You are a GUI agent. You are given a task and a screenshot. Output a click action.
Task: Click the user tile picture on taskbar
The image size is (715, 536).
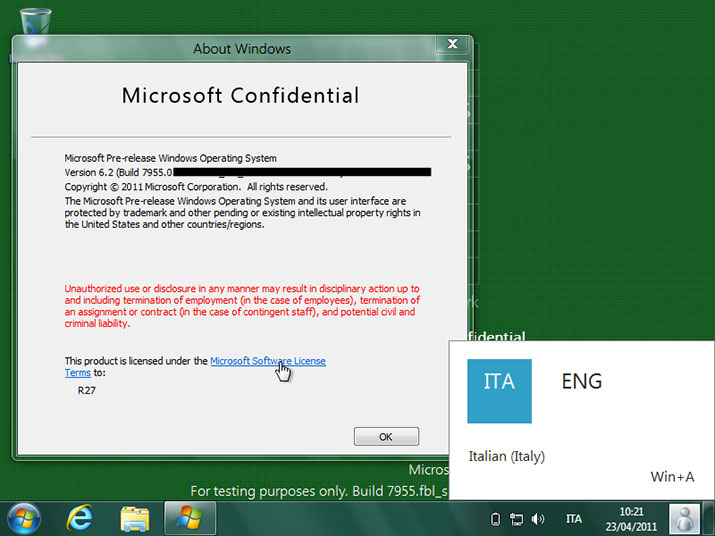(684, 519)
